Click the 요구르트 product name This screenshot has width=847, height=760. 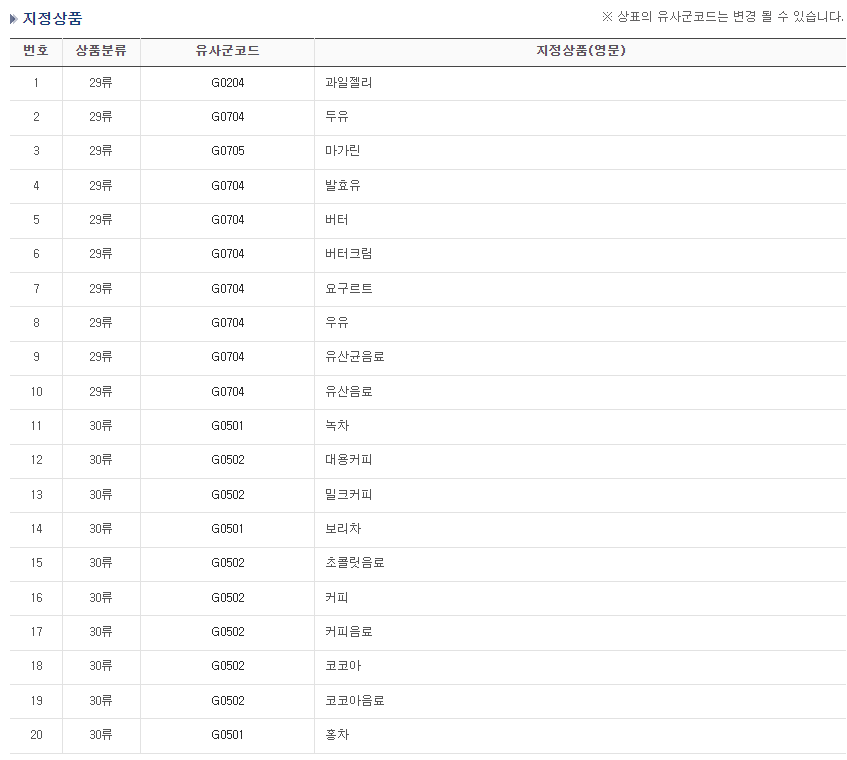(346, 289)
